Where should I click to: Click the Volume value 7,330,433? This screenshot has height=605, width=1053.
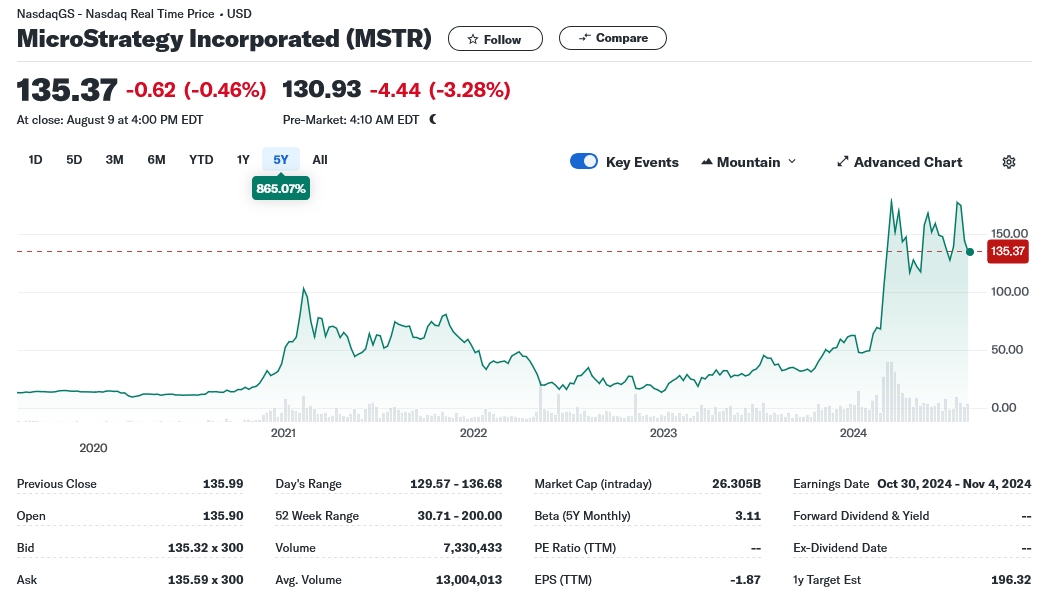[472, 547]
